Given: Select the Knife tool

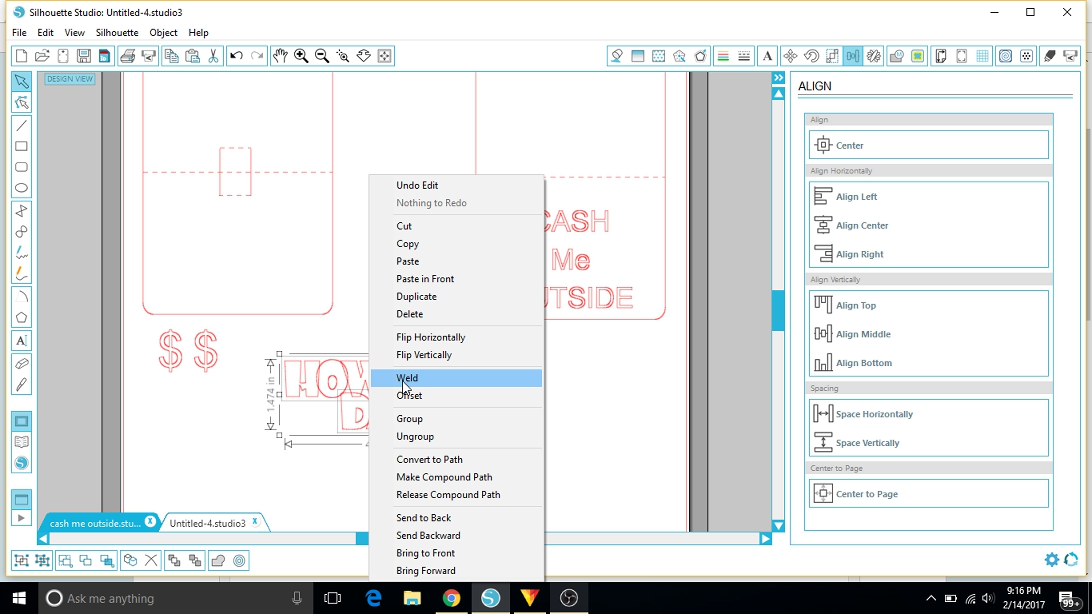Looking at the screenshot, I should click(22, 384).
